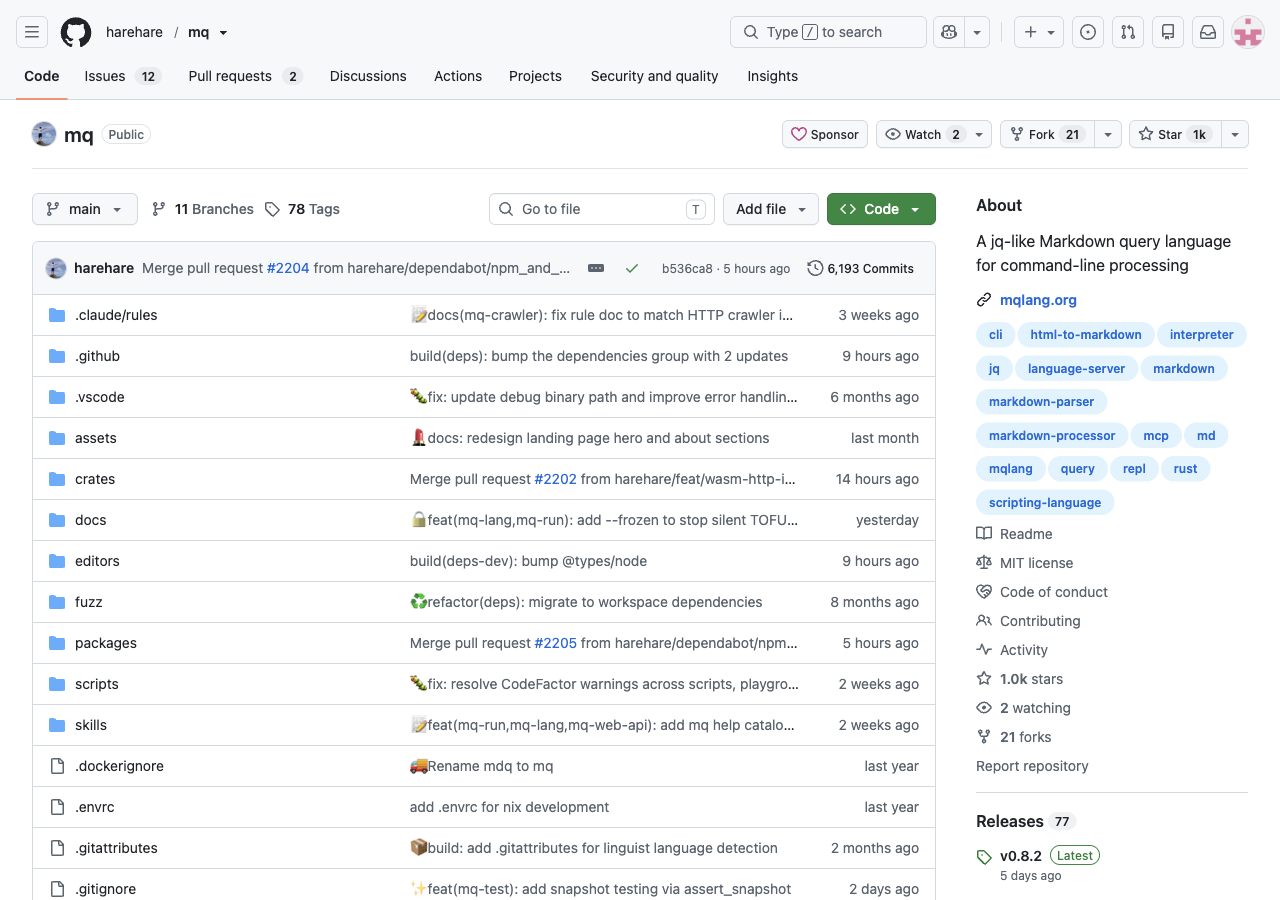
Task: View the green commit status checkmark
Action: [x=632, y=268]
